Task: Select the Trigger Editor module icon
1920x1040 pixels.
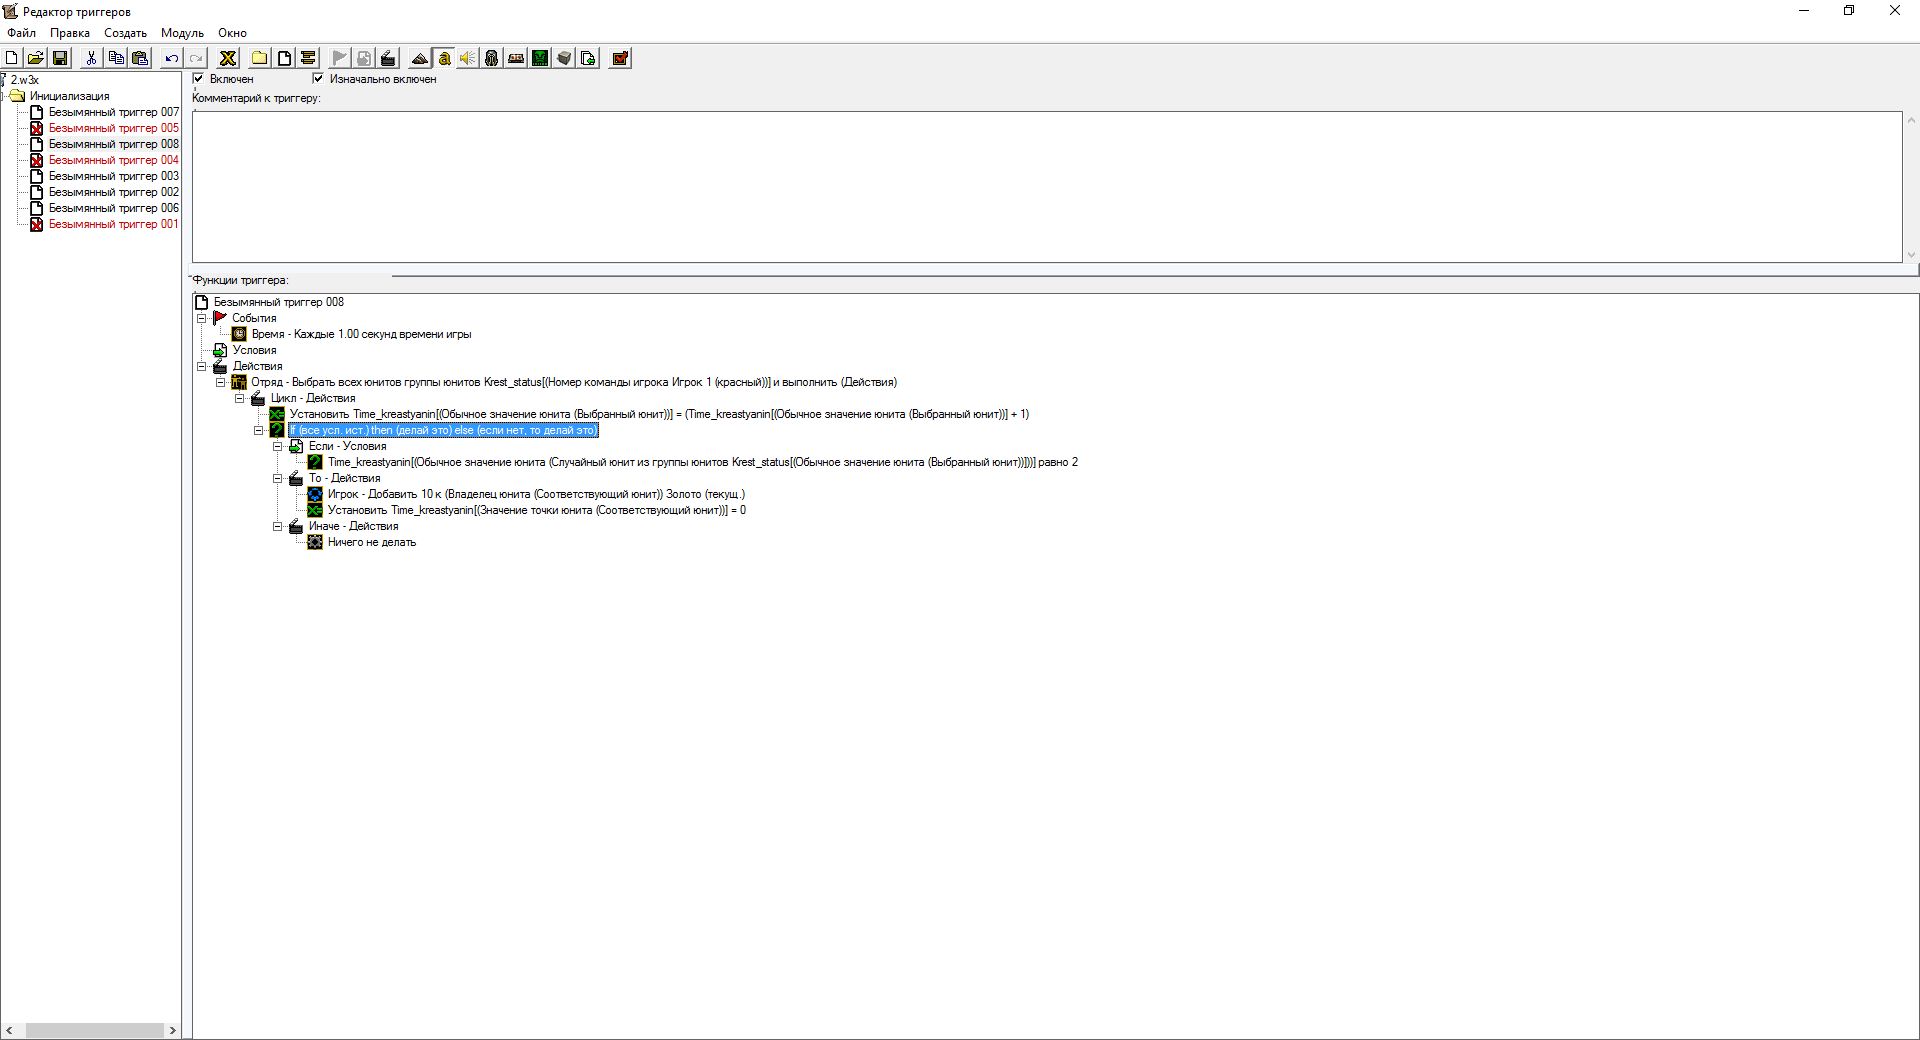Action: coord(444,58)
